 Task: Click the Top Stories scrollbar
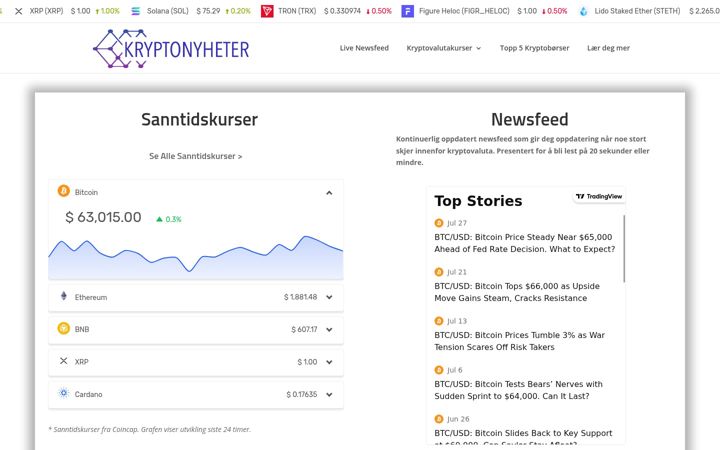pyautogui.click(x=624, y=248)
